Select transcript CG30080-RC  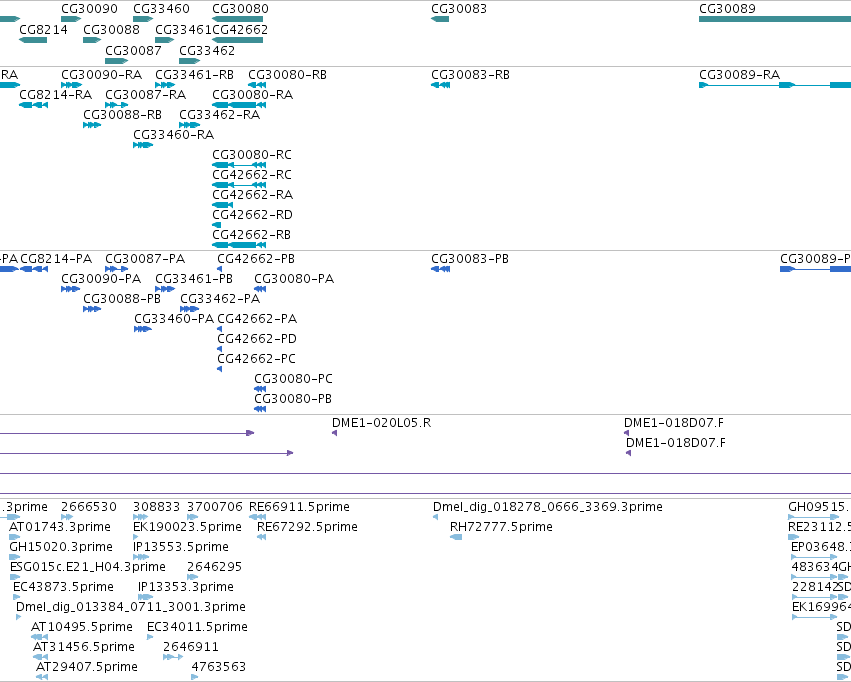point(252,155)
